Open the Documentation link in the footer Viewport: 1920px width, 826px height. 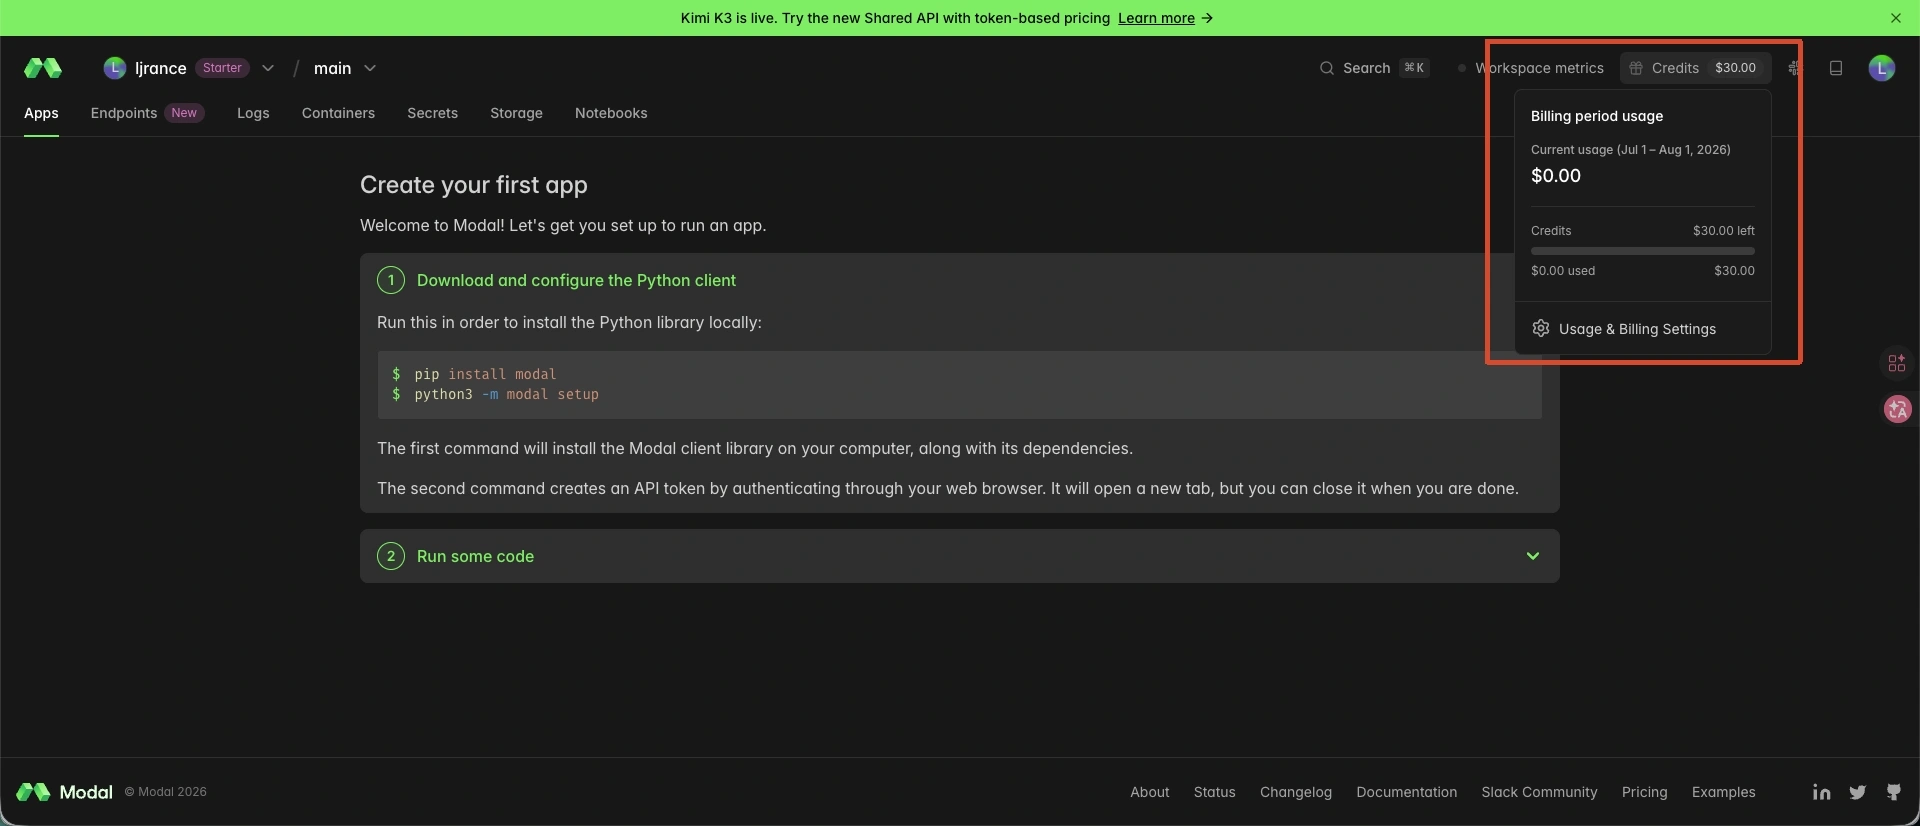point(1406,792)
